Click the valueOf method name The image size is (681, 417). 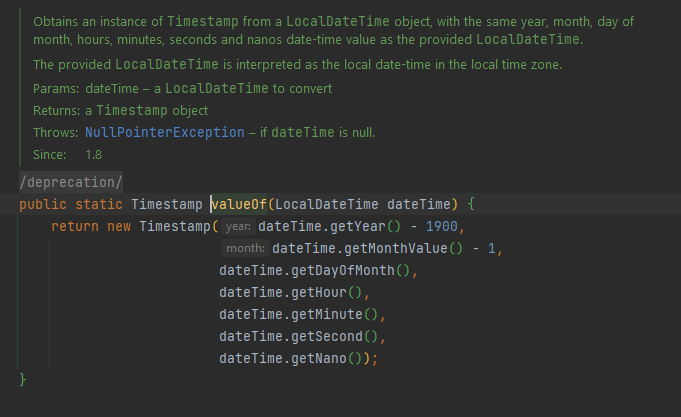pos(239,204)
